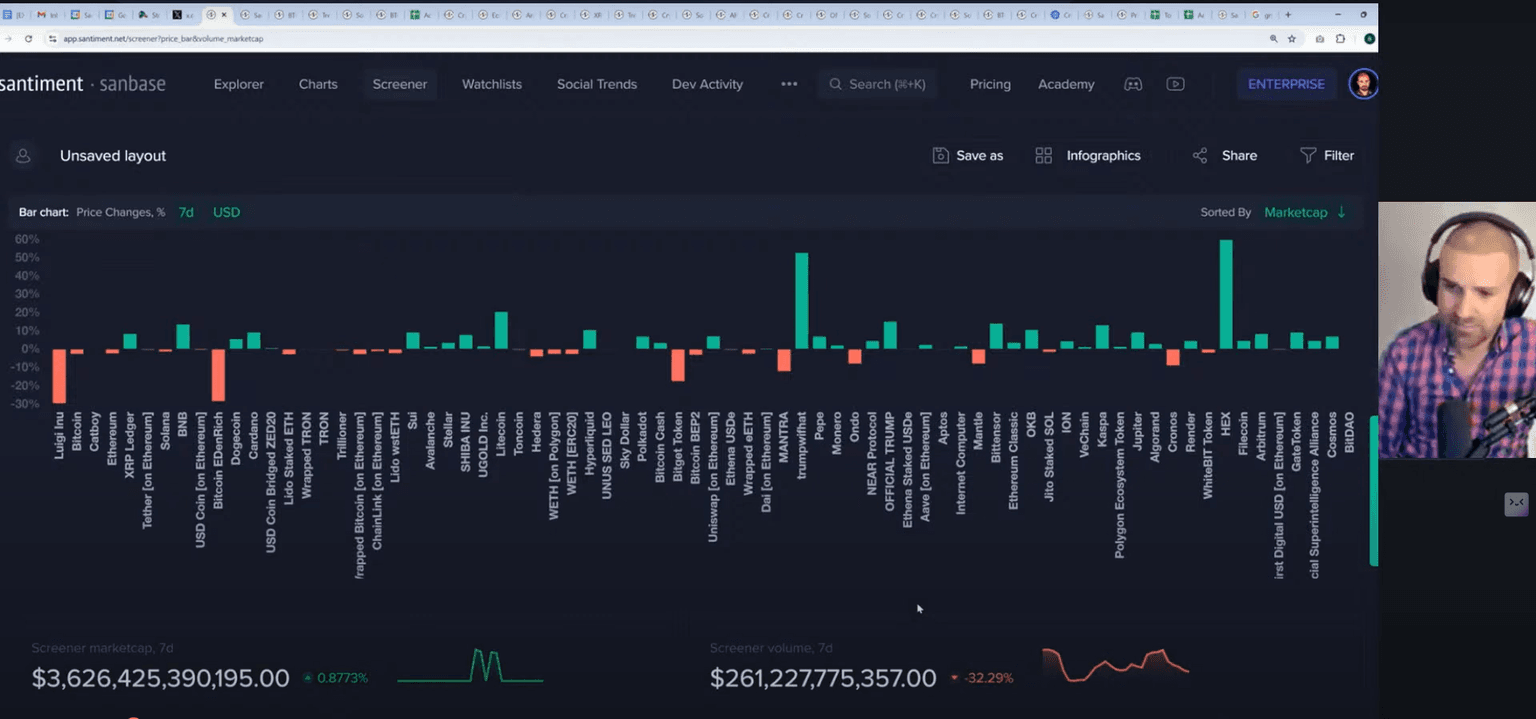Viewport: 1536px width, 719px height.
Task: Go to Social Trends menu item
Action: point(596,84)
